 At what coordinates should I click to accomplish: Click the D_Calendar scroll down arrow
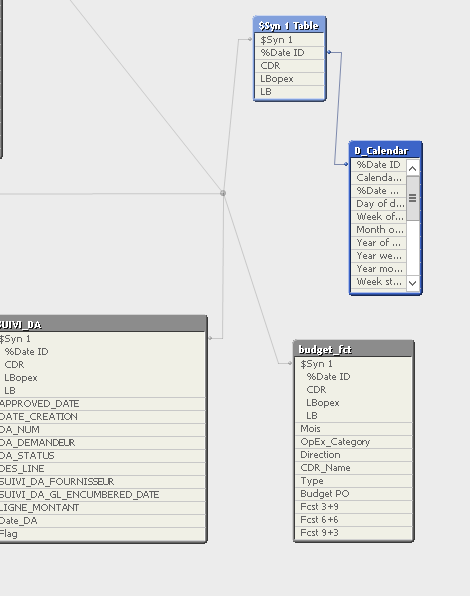(413, 283)
